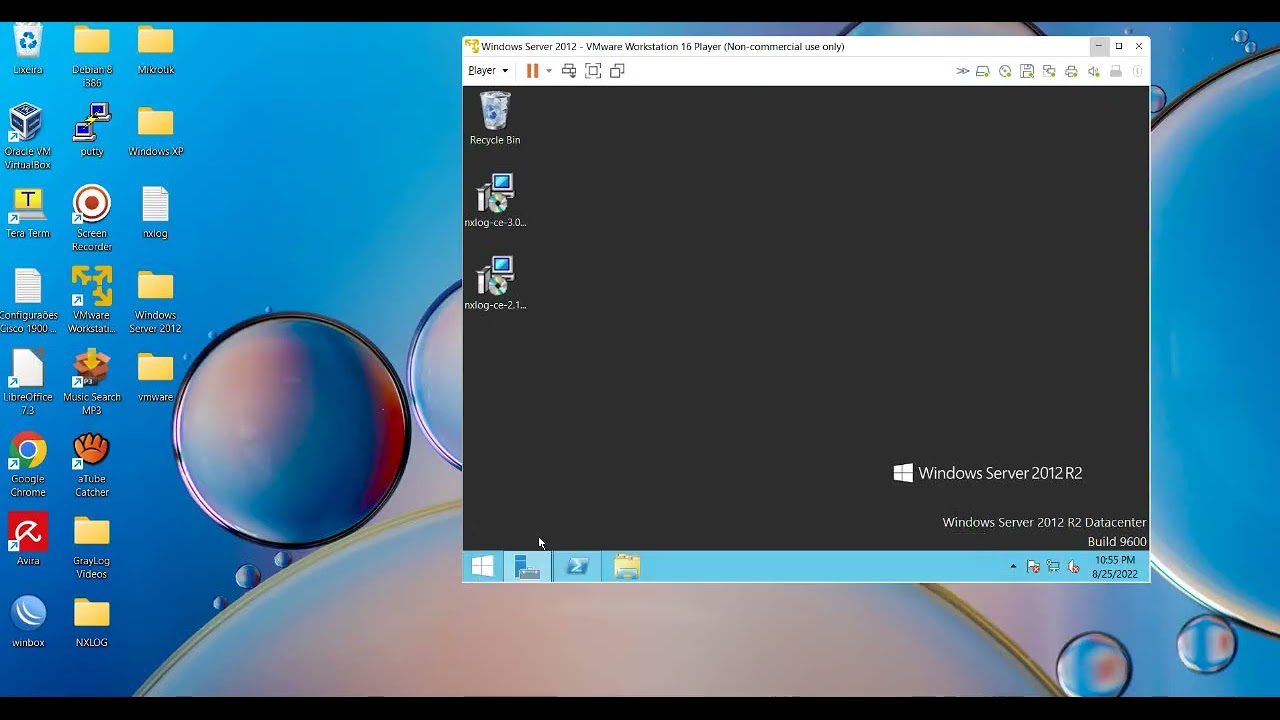This screenshot has height=720, width=1280.
Task: Select the LibreOffice 7.3 shortcut
Action: click(28, 383)
